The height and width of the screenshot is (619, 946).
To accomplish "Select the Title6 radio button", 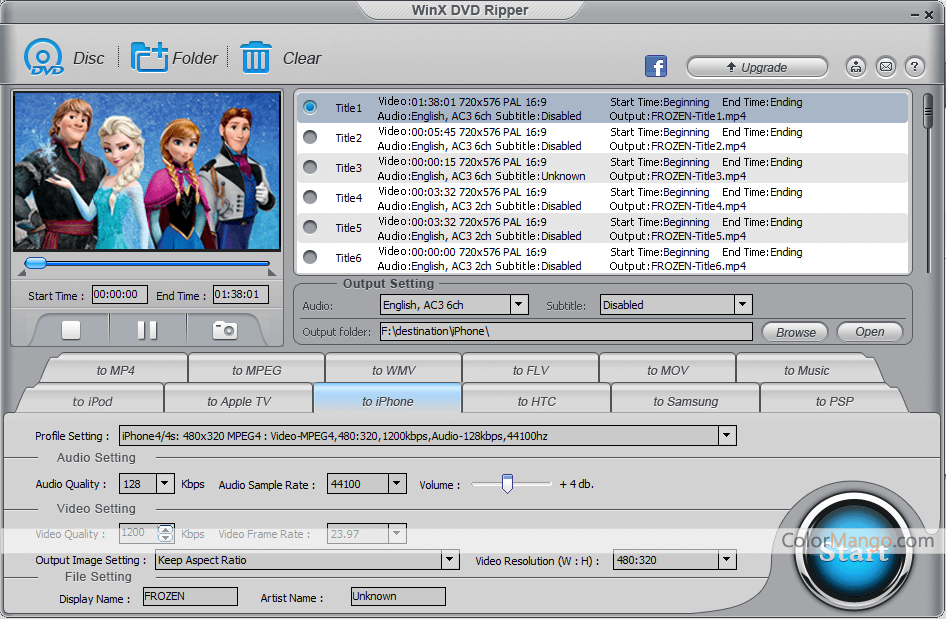I will [310, 257].
